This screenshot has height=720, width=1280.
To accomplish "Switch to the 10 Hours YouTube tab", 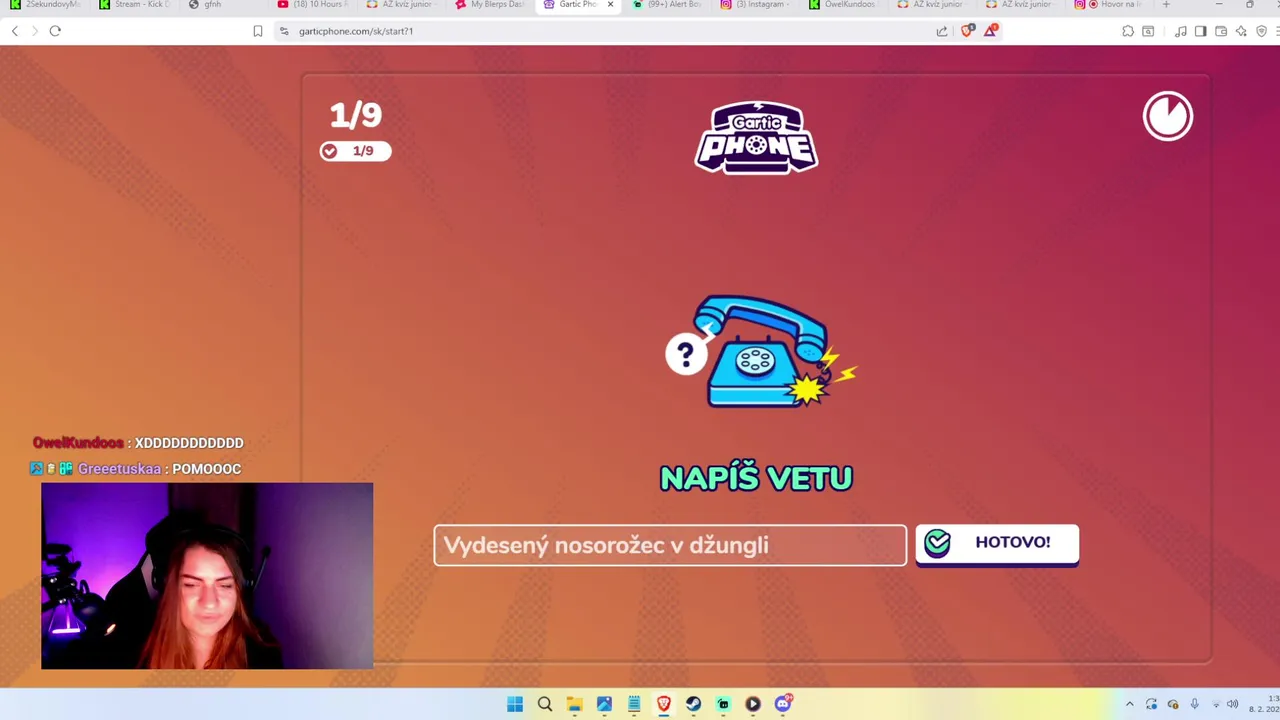I will (x=314, y=5).
